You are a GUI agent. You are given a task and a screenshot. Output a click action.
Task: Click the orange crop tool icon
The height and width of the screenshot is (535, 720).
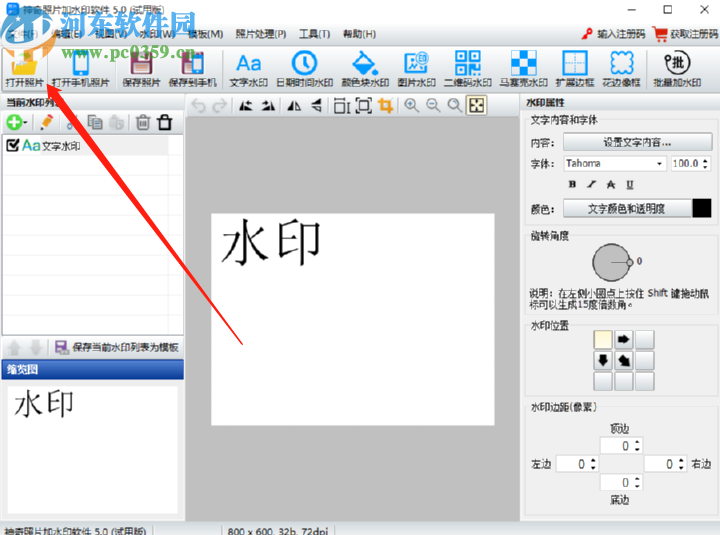coord(386,106)
